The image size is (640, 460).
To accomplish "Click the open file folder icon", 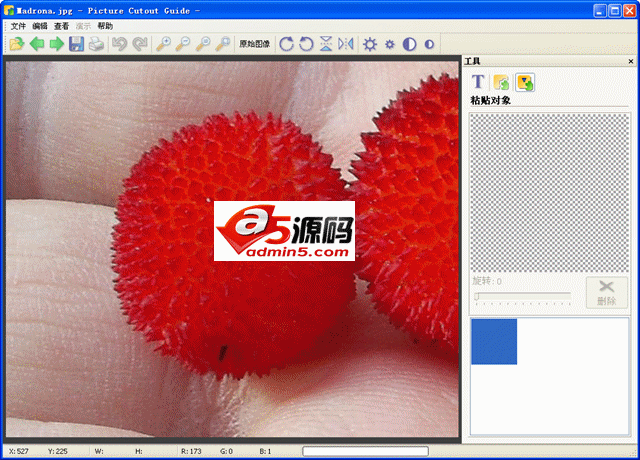I will (17, 44).
